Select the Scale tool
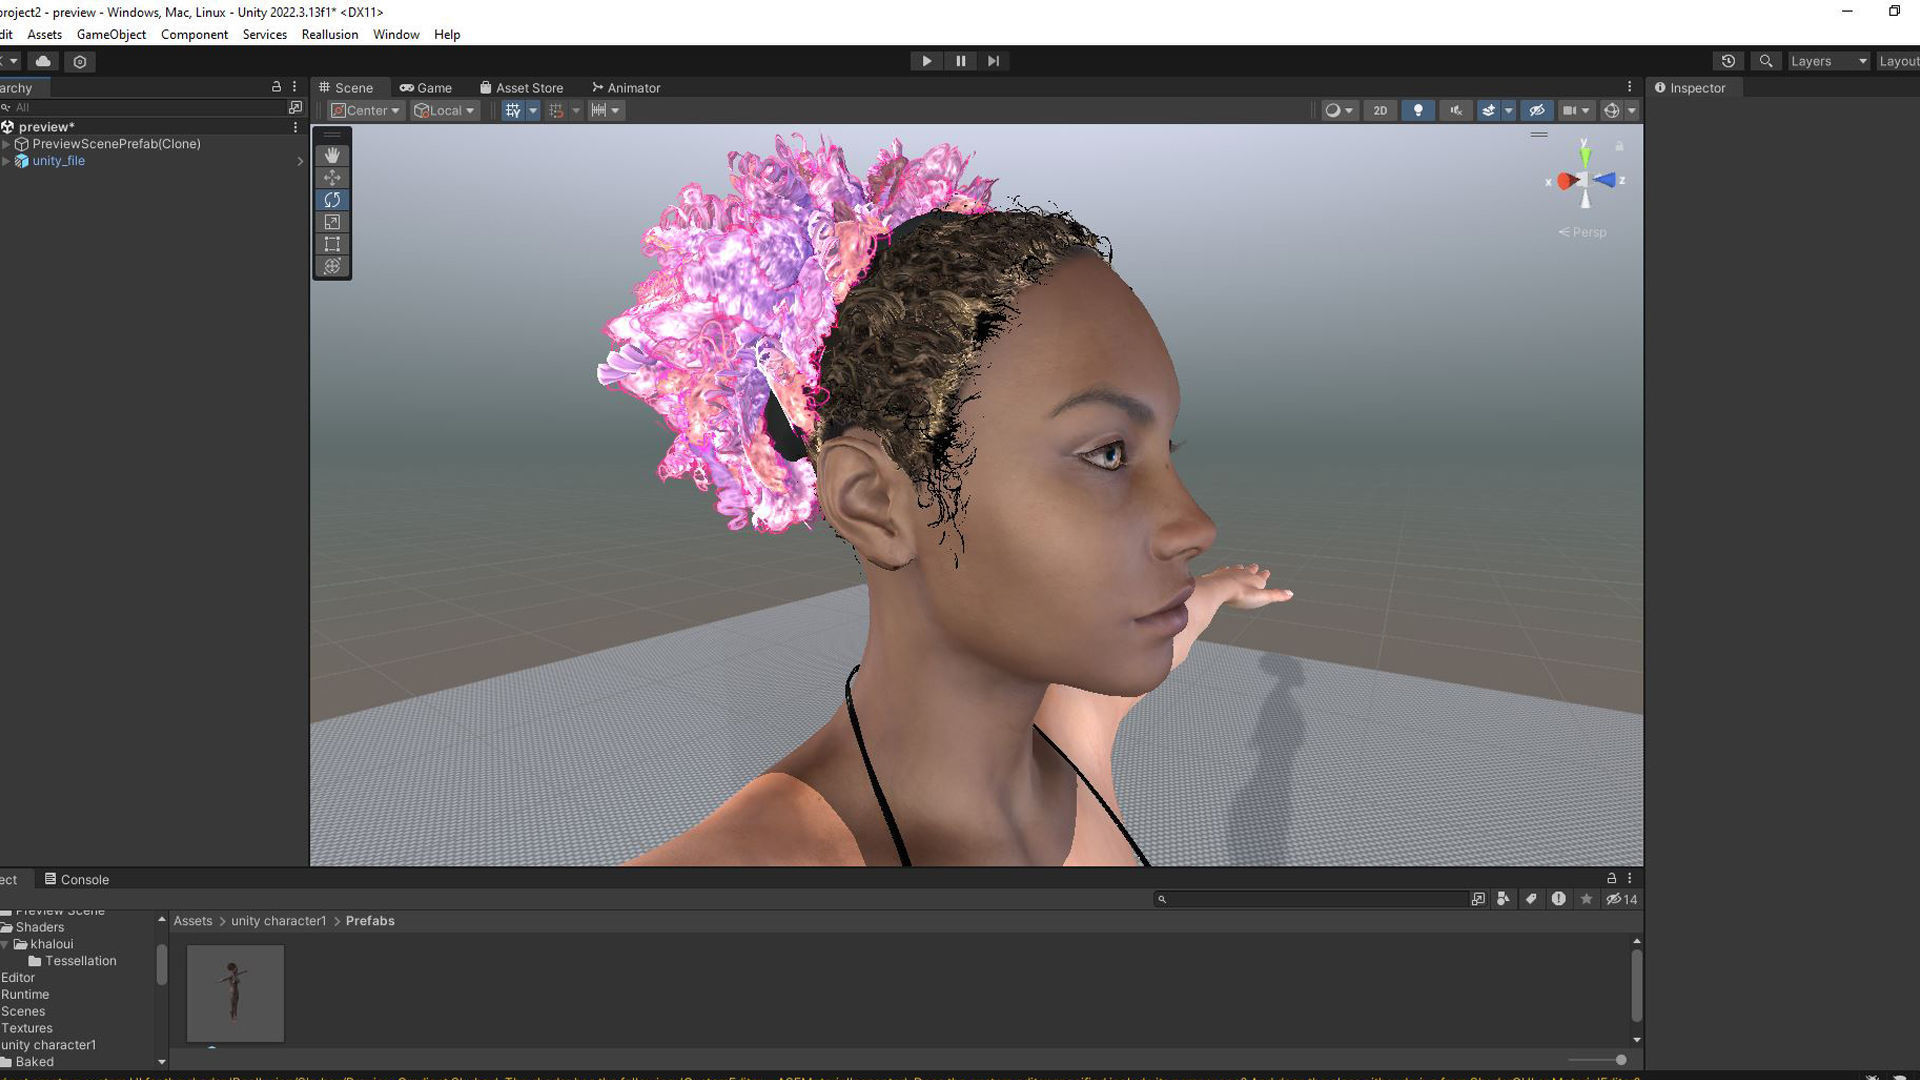 pos(332,222)
